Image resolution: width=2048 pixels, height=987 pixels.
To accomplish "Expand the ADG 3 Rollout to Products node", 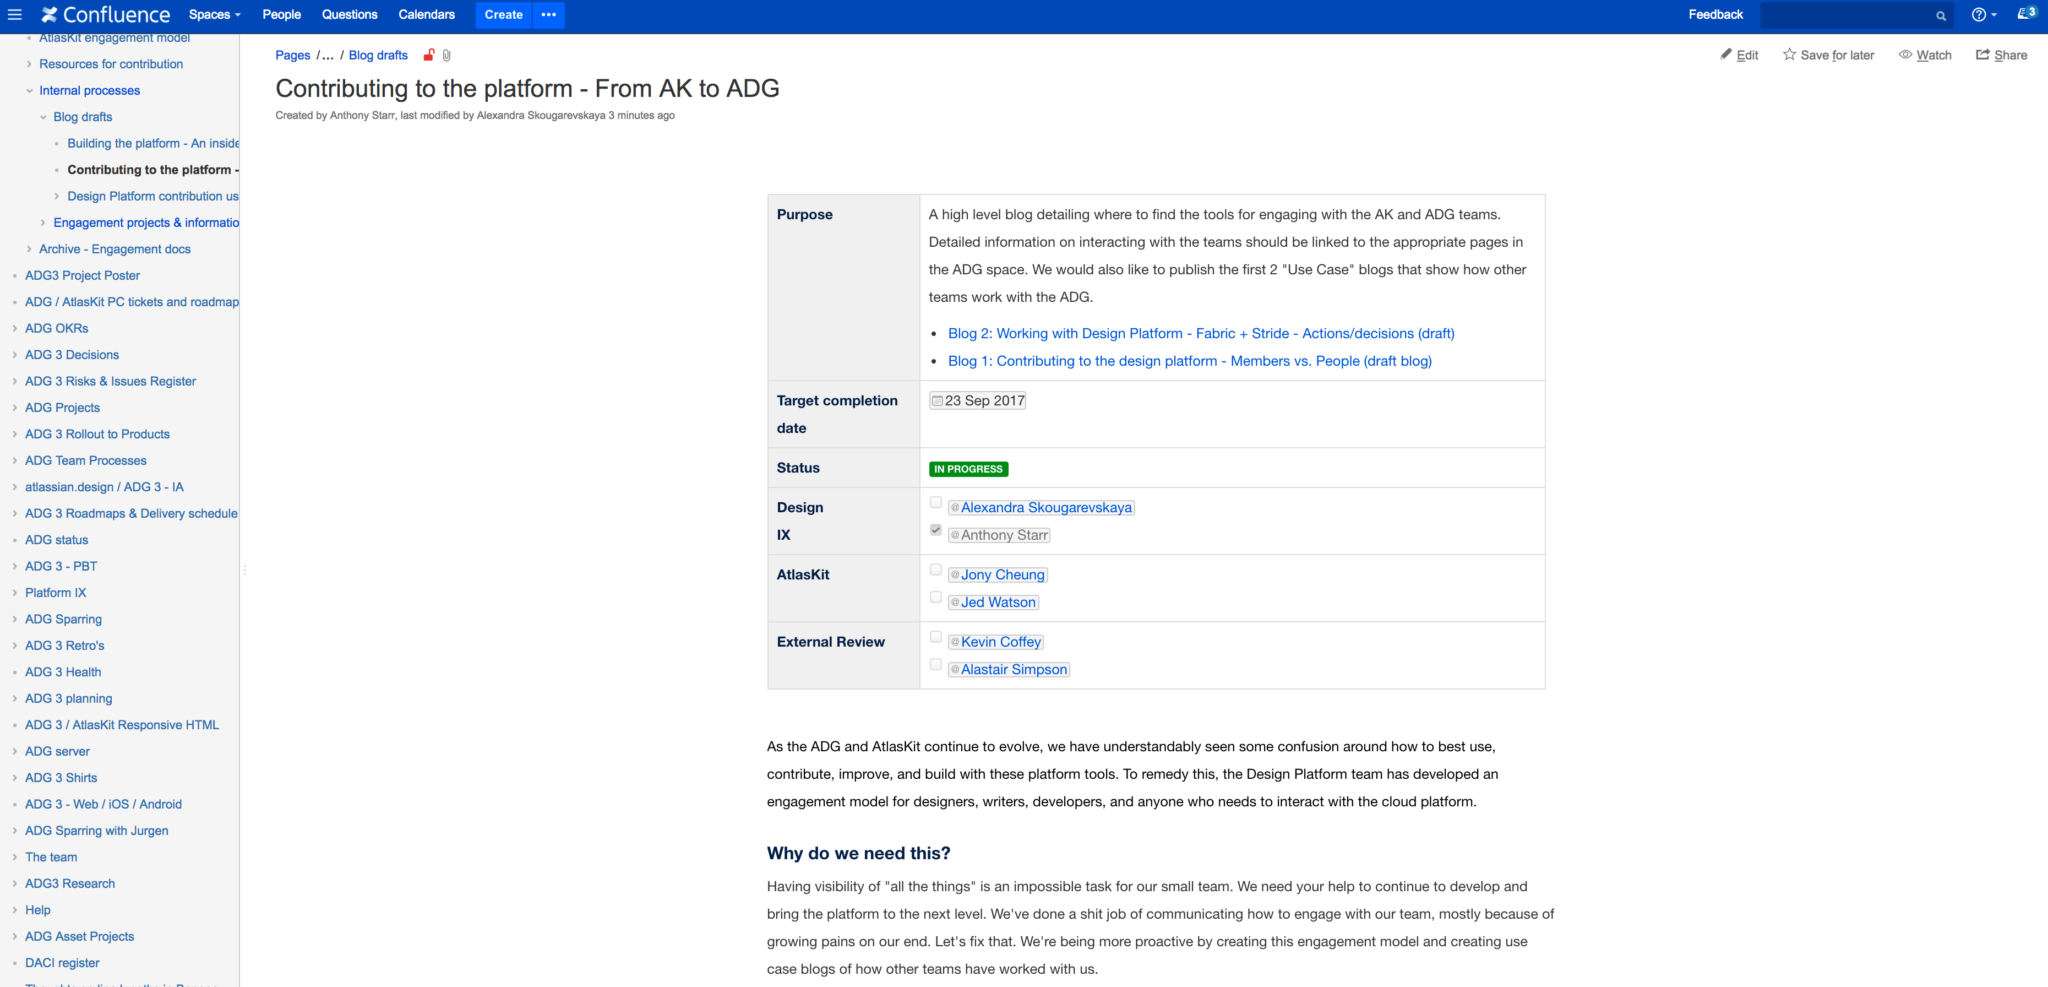I will [15, 435].
